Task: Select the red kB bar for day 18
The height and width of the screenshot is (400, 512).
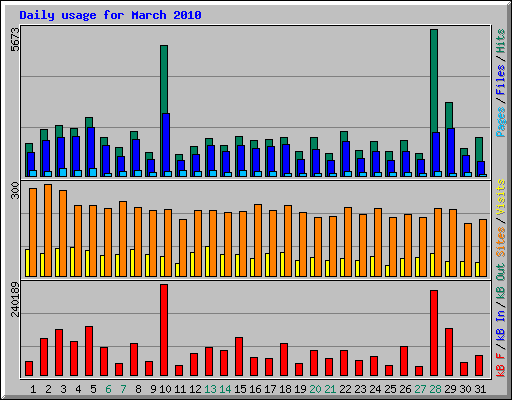Action: (x=284, y=360)
